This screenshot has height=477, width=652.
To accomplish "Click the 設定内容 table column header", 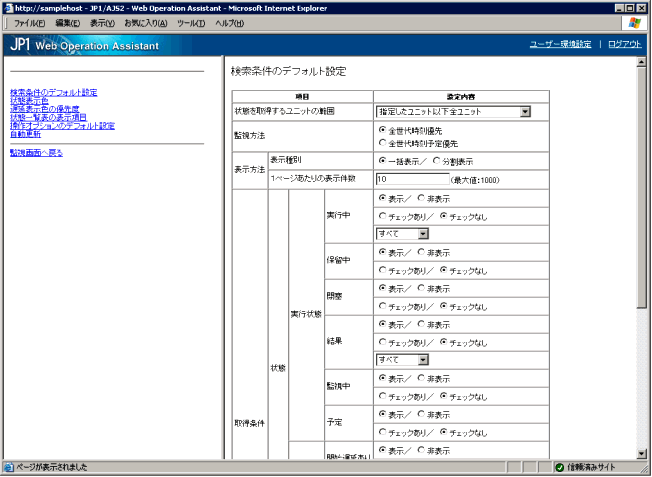I will [461, 96].
